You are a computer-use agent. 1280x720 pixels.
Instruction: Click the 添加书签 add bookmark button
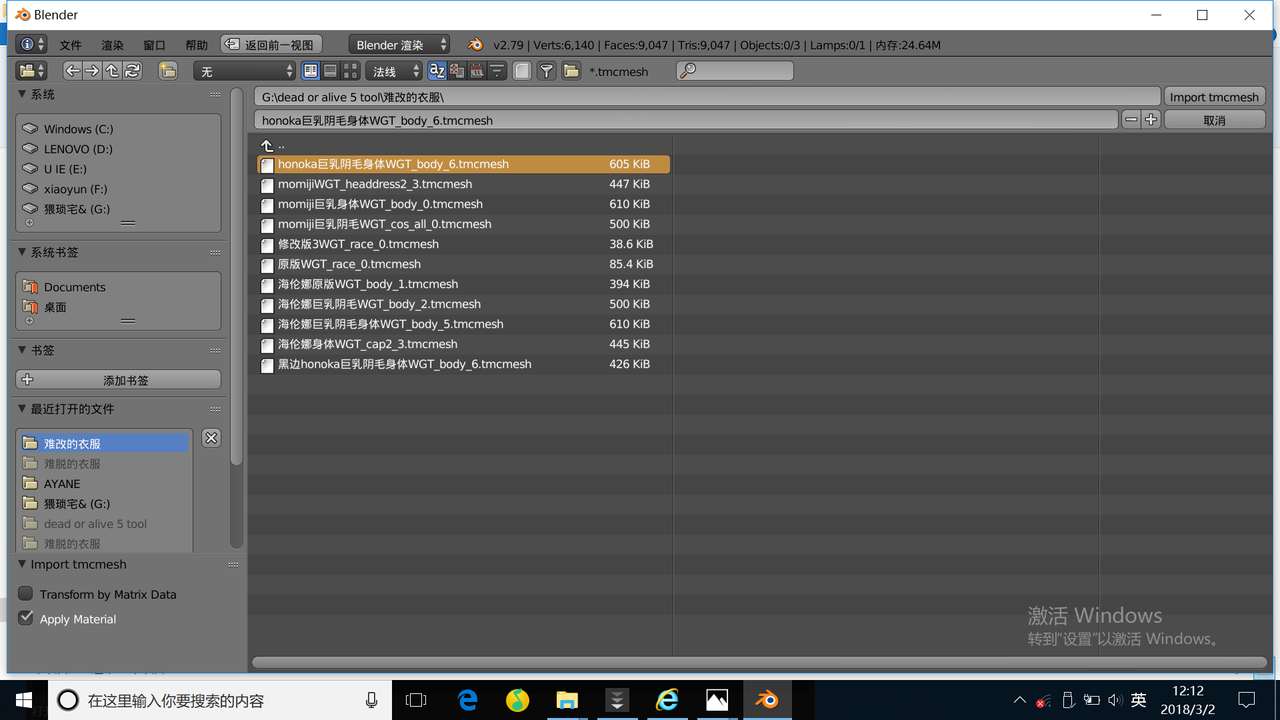[x=118, y=380]
